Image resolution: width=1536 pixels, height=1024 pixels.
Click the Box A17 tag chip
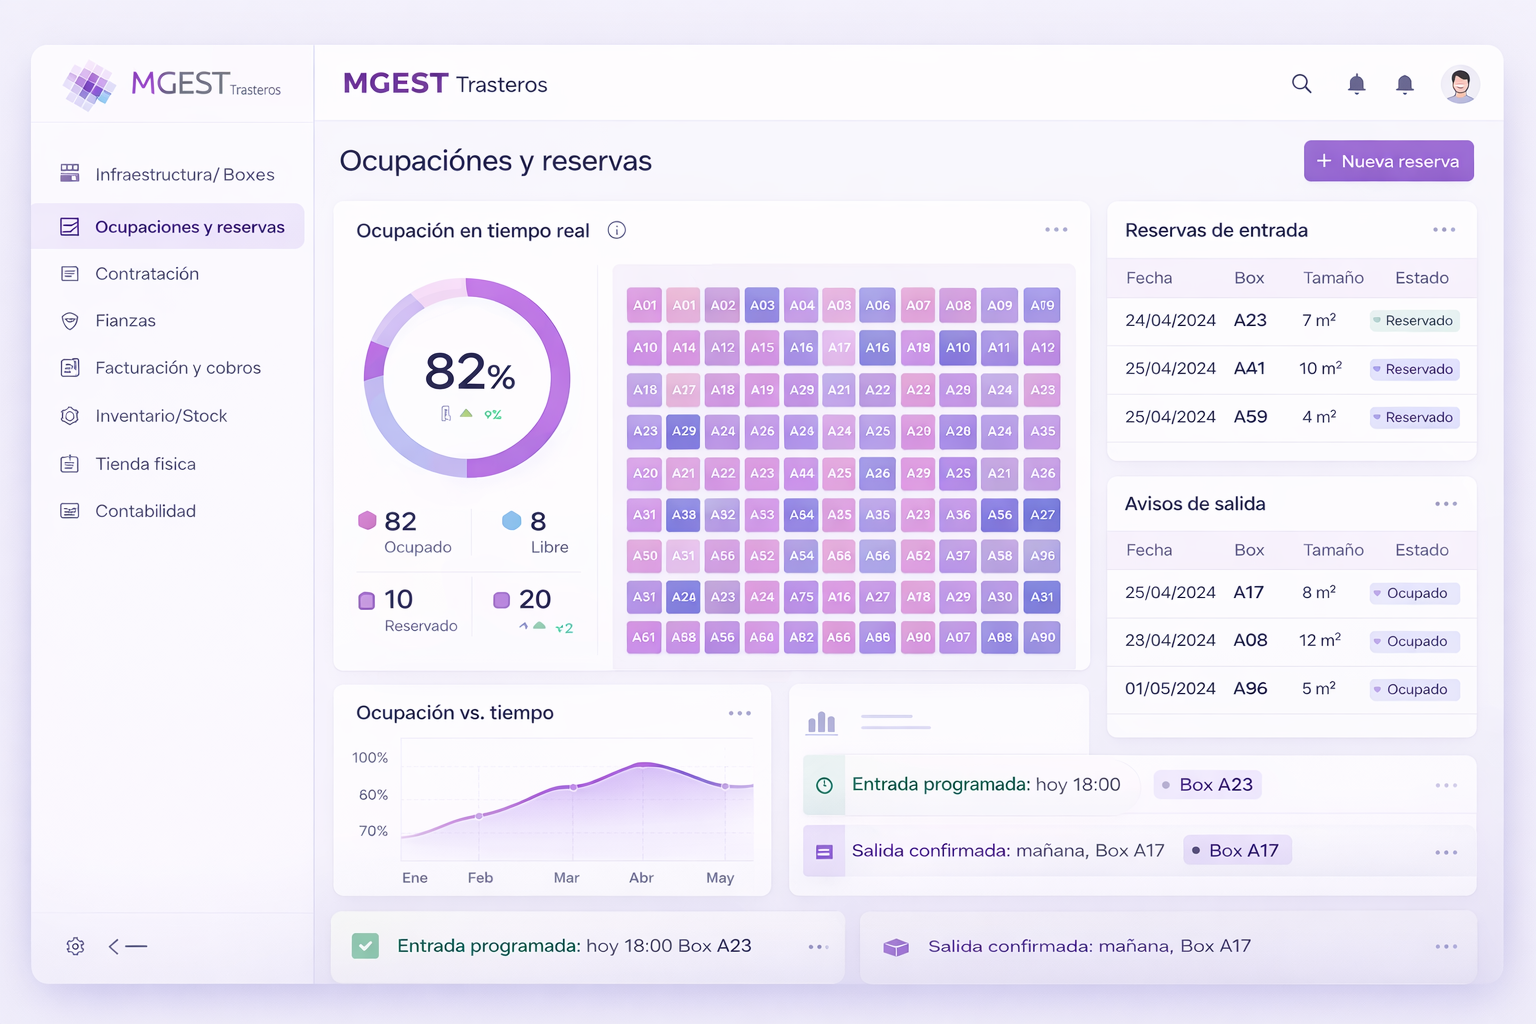[1237, 851]
